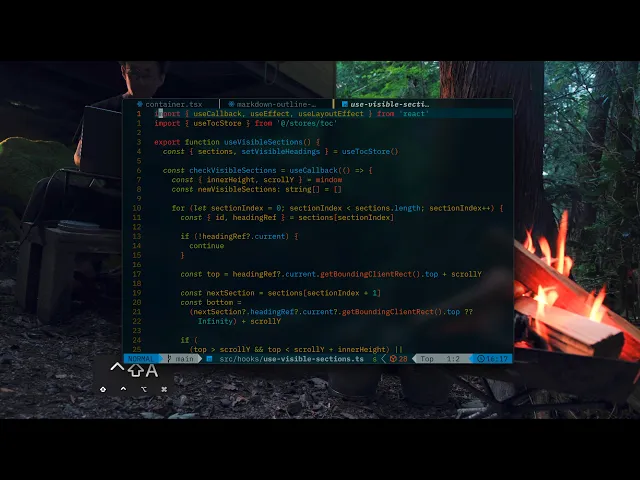Click the large shift arrow in keystroke overlay
This screenshot has width=640, height=480.
tap(136, 370)
